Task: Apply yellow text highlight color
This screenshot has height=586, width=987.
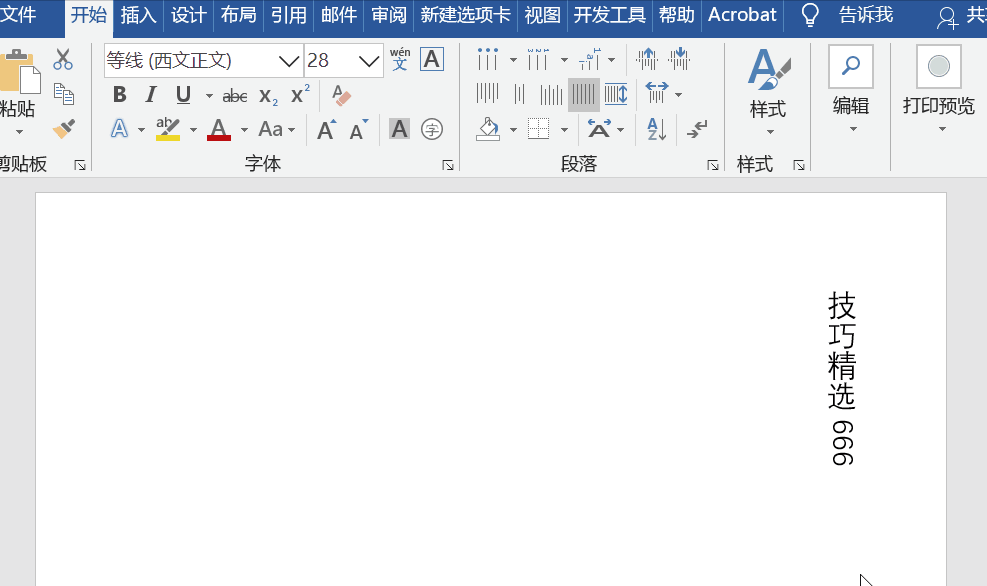Action: click(167, 129)
